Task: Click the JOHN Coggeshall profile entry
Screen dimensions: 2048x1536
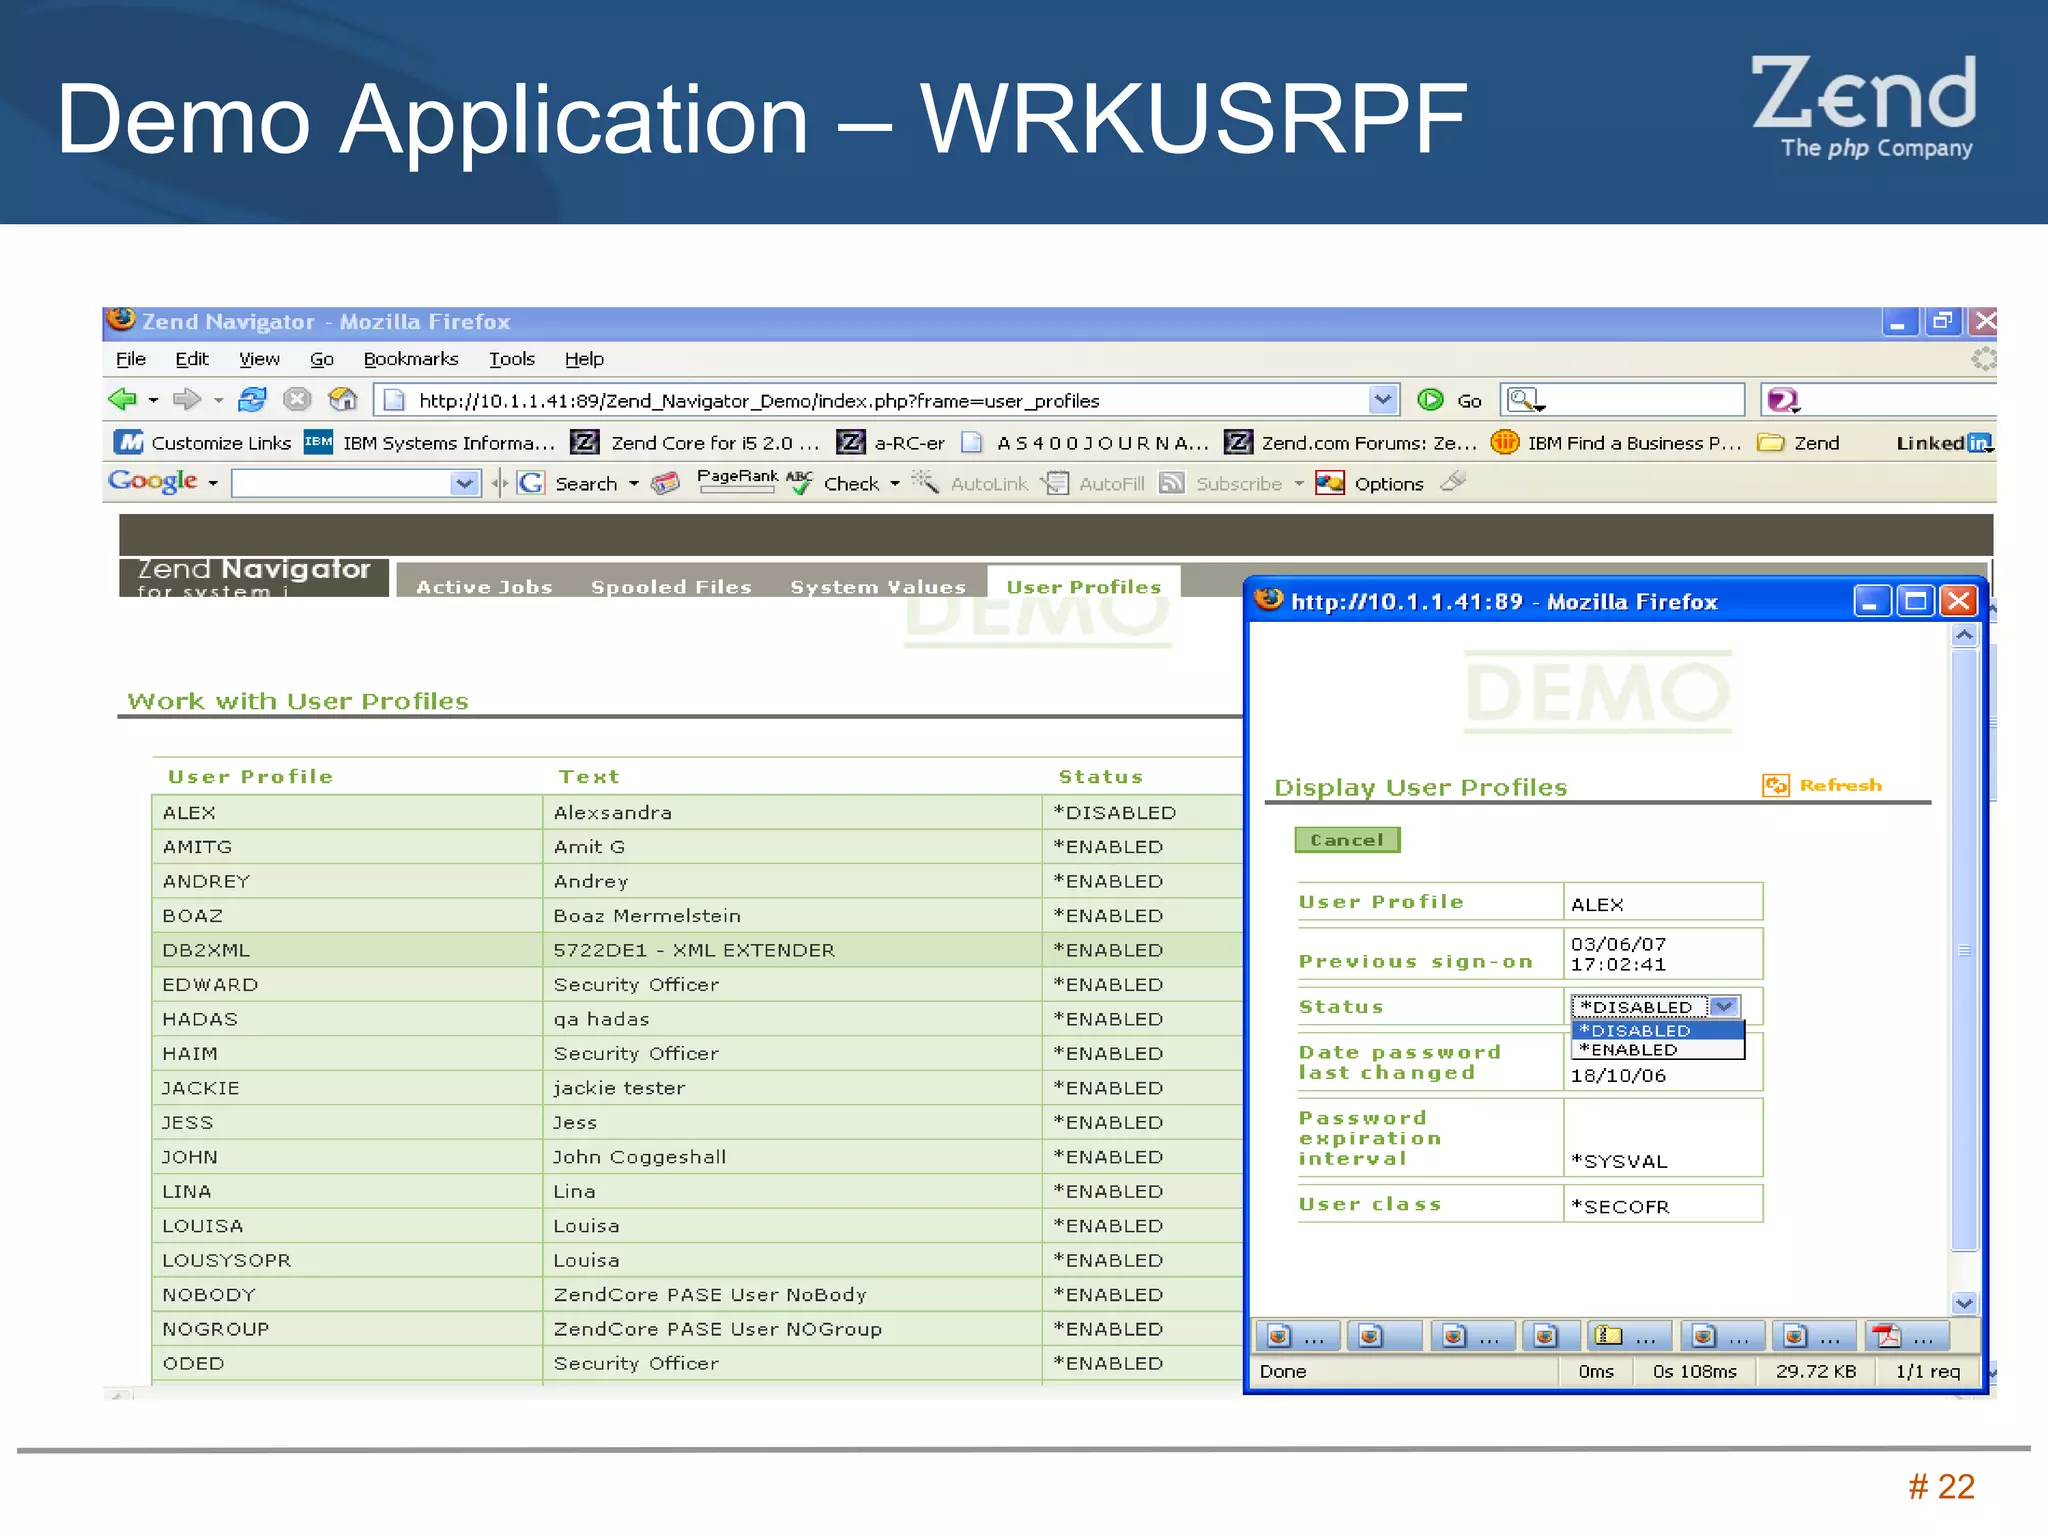Action: pyautogui.click(x=697, y=1157)
